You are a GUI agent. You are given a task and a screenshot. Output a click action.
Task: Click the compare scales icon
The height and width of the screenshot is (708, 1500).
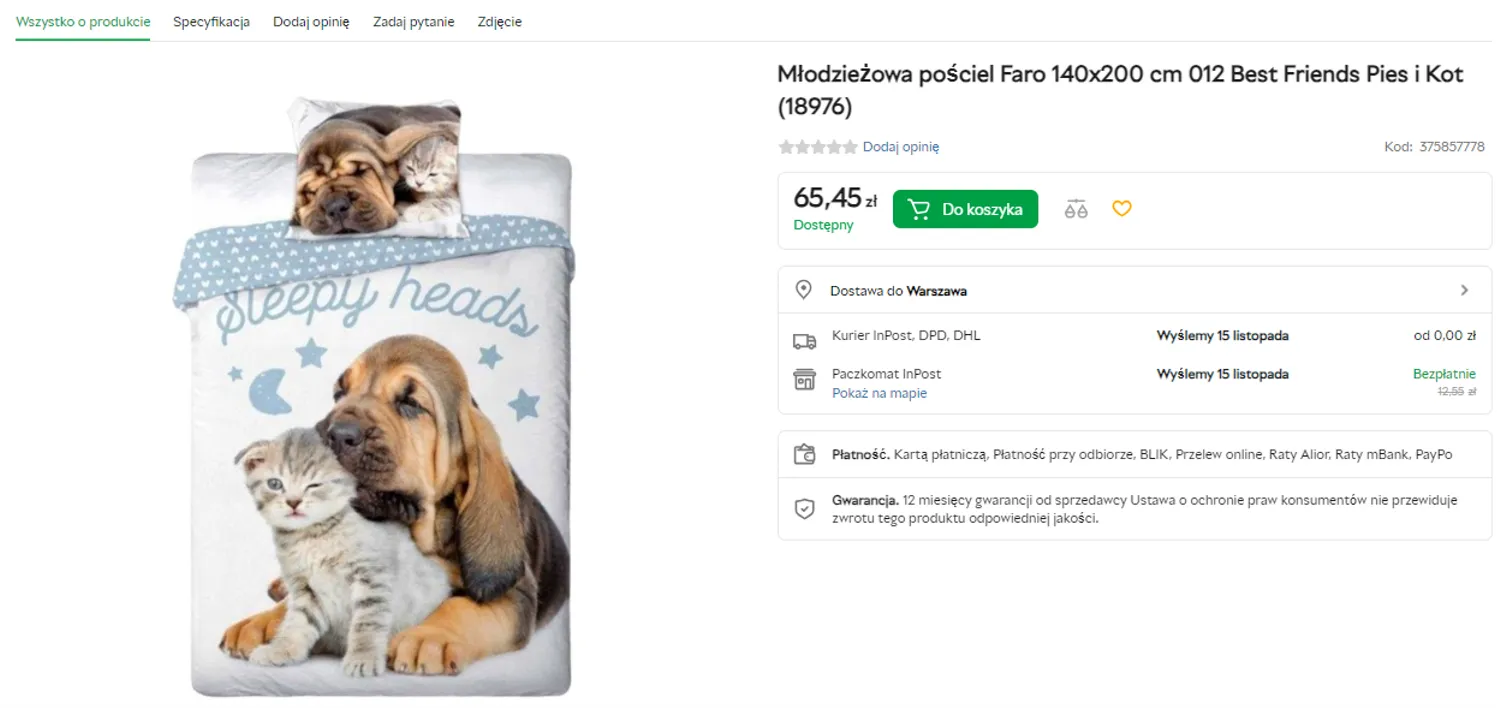click(1076, 209)
